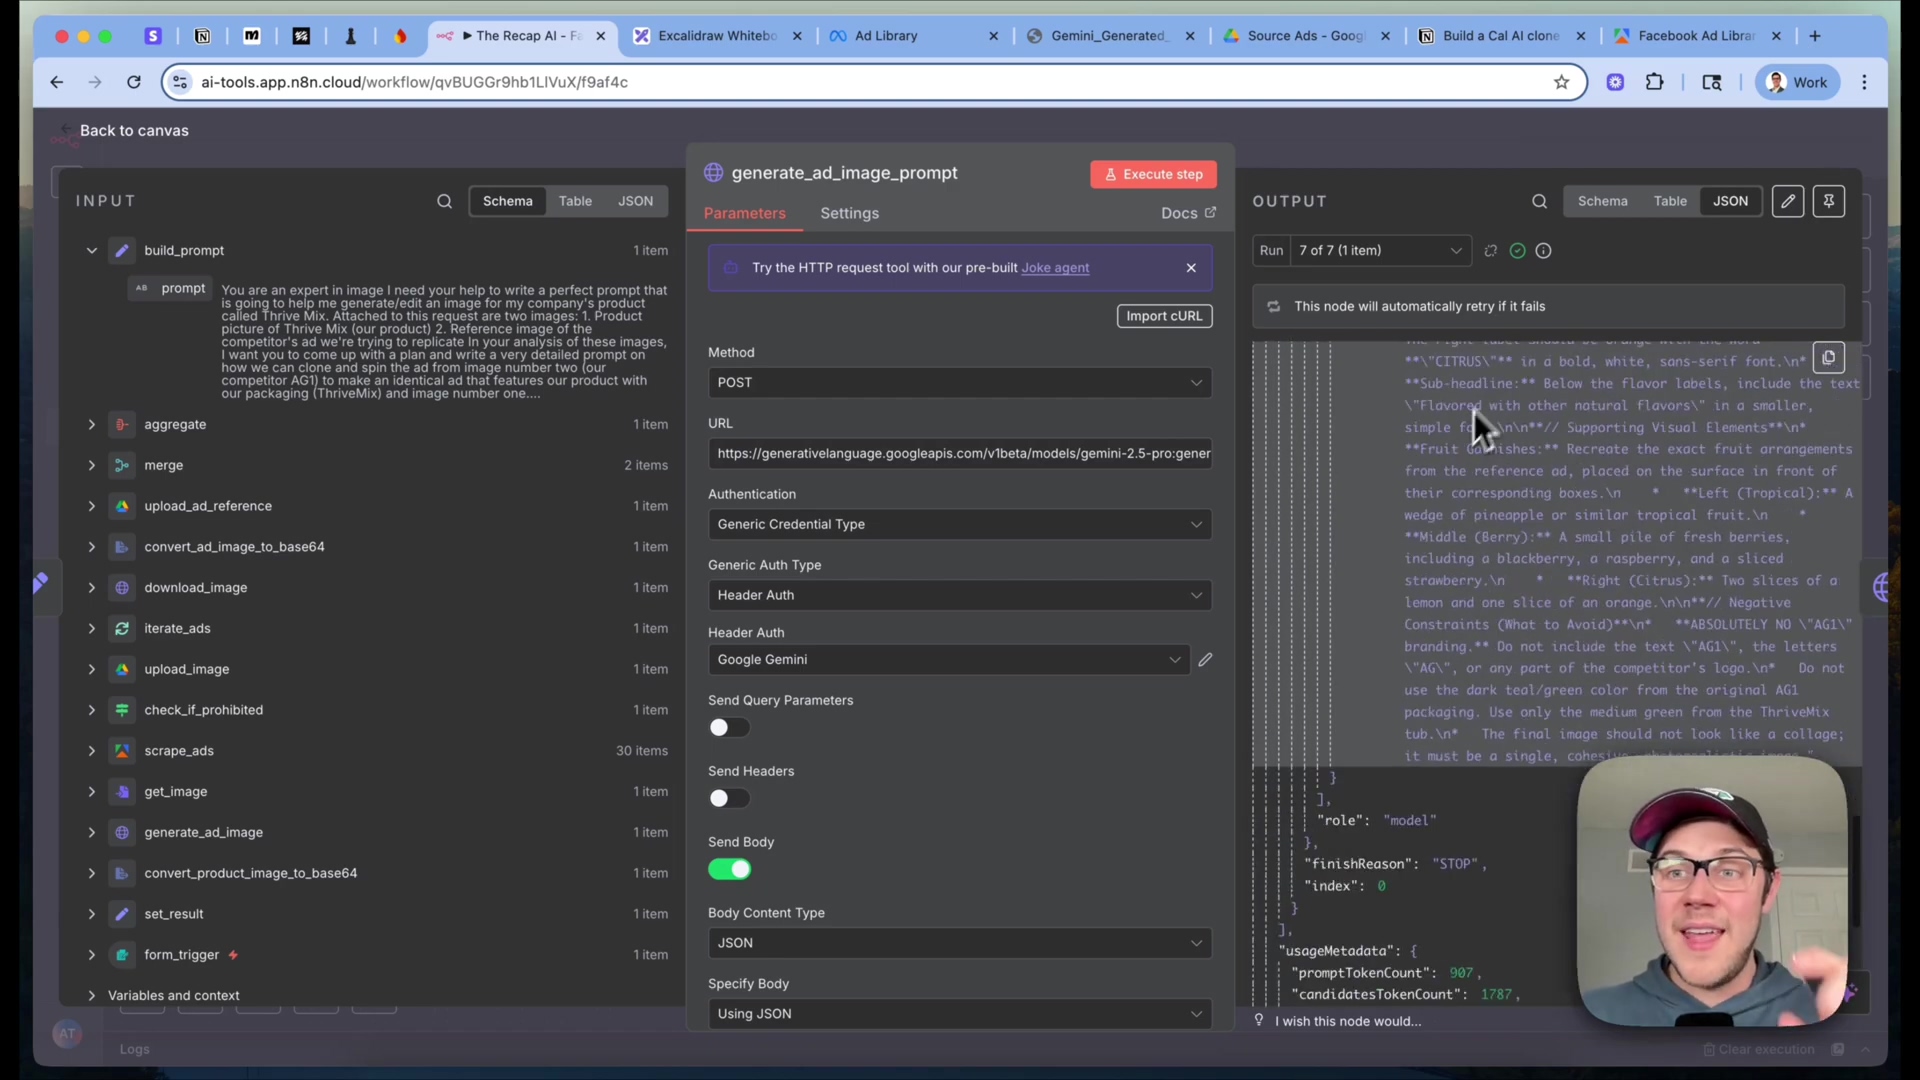Expand the set_result input node
Viewport: 1920px width, 1080px height.
click(91, 914)
